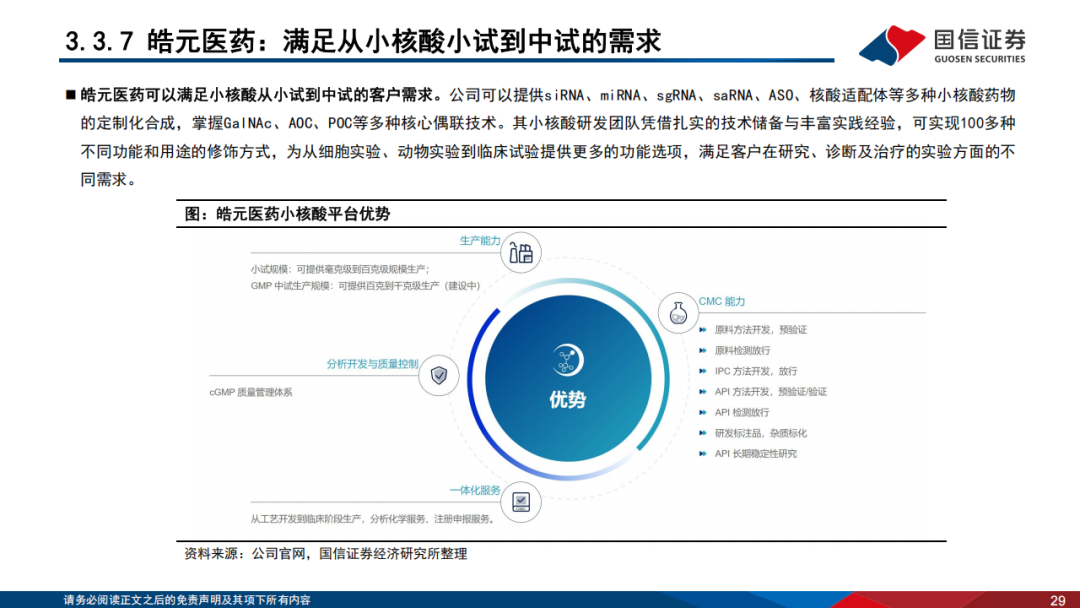Click the text 小试规模：可提供毫克级到百克级规模生产
This screenshot has width=1080, height=608.
pos(340,269)
